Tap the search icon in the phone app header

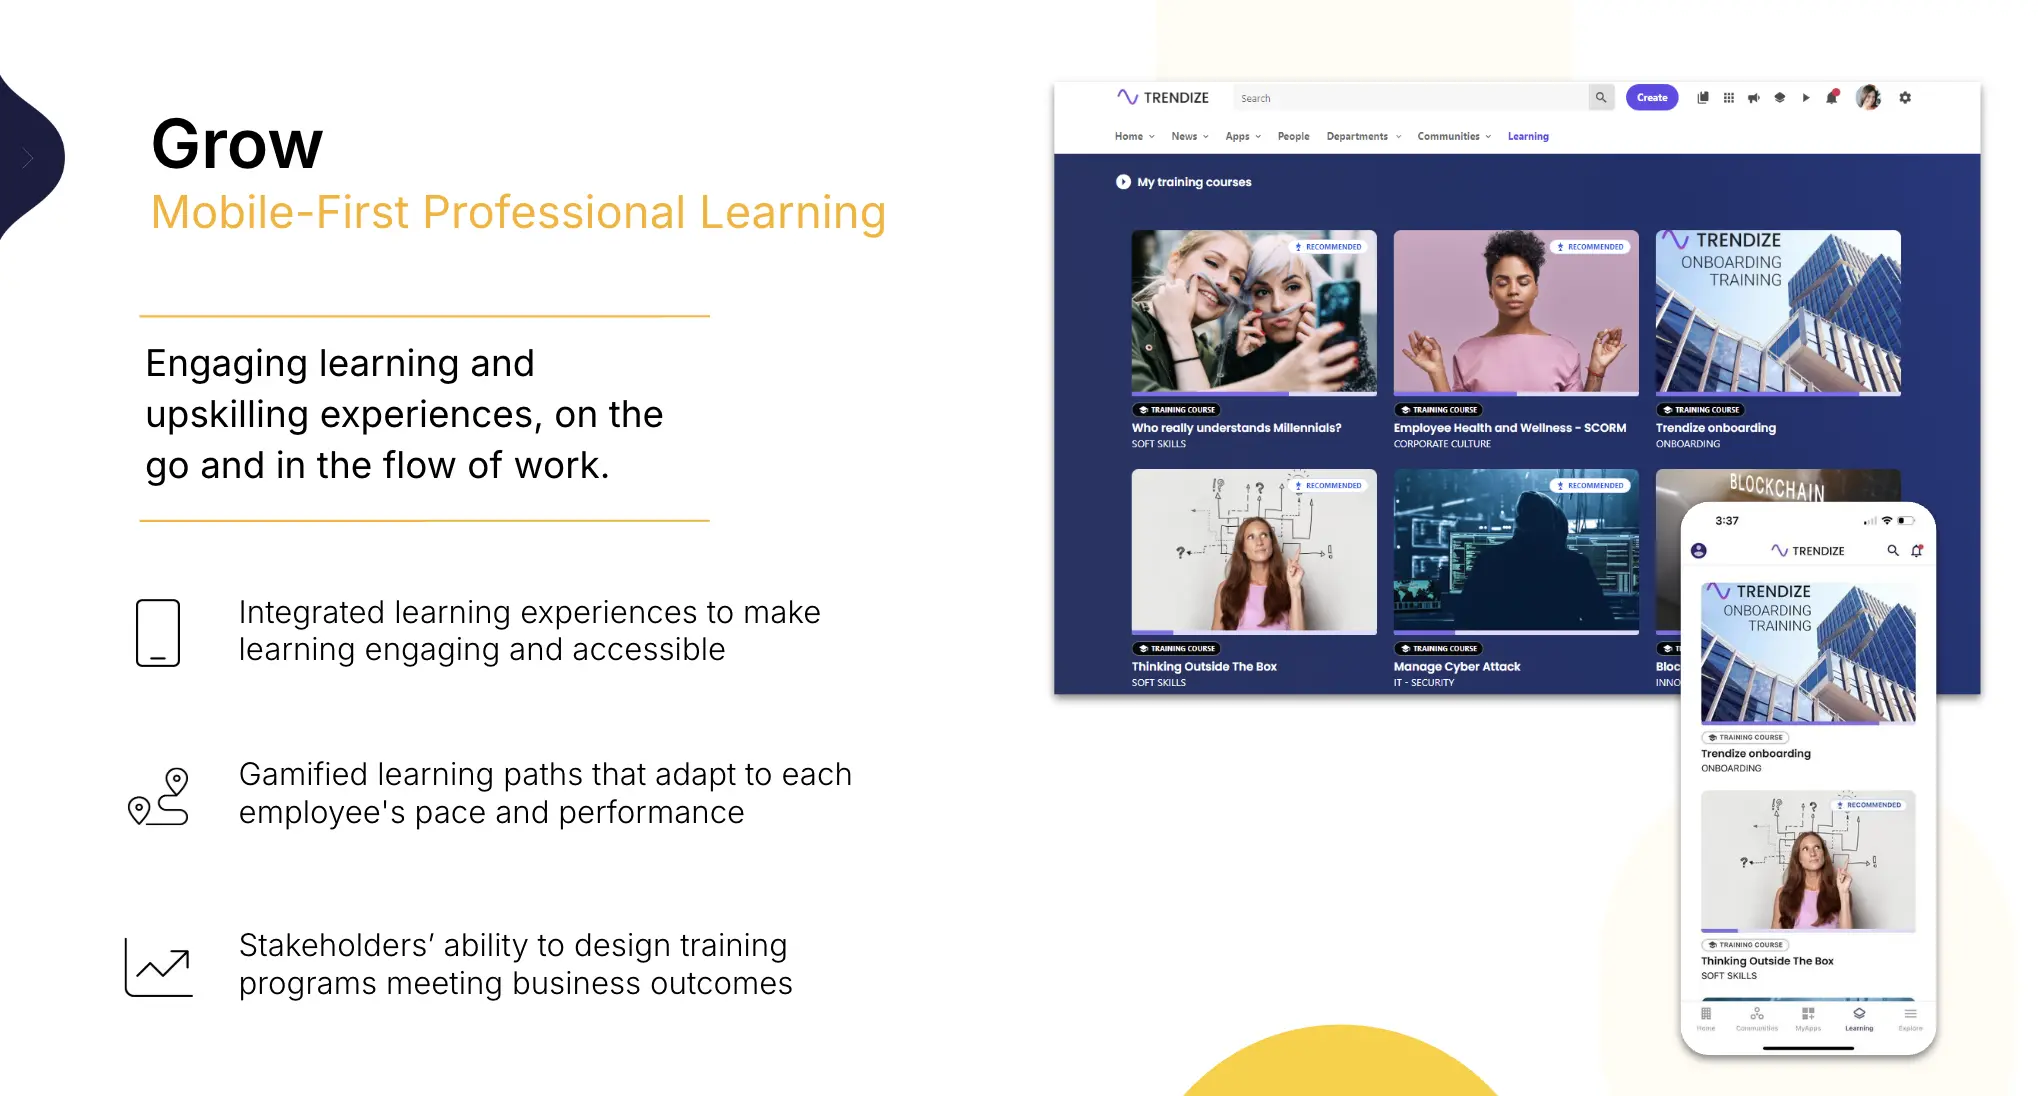(x=1893, y=551)
